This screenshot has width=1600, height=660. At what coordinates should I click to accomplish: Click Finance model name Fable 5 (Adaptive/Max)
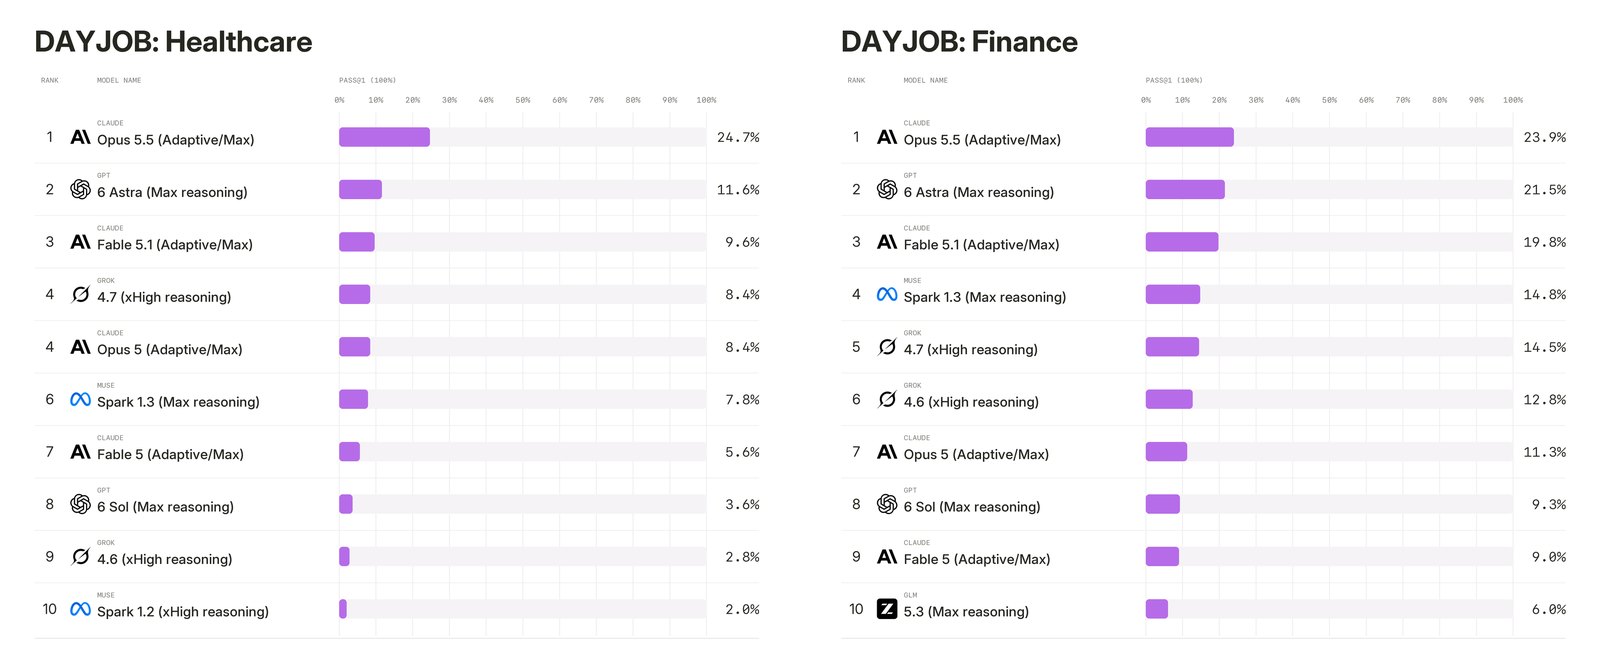coord(977,560)
